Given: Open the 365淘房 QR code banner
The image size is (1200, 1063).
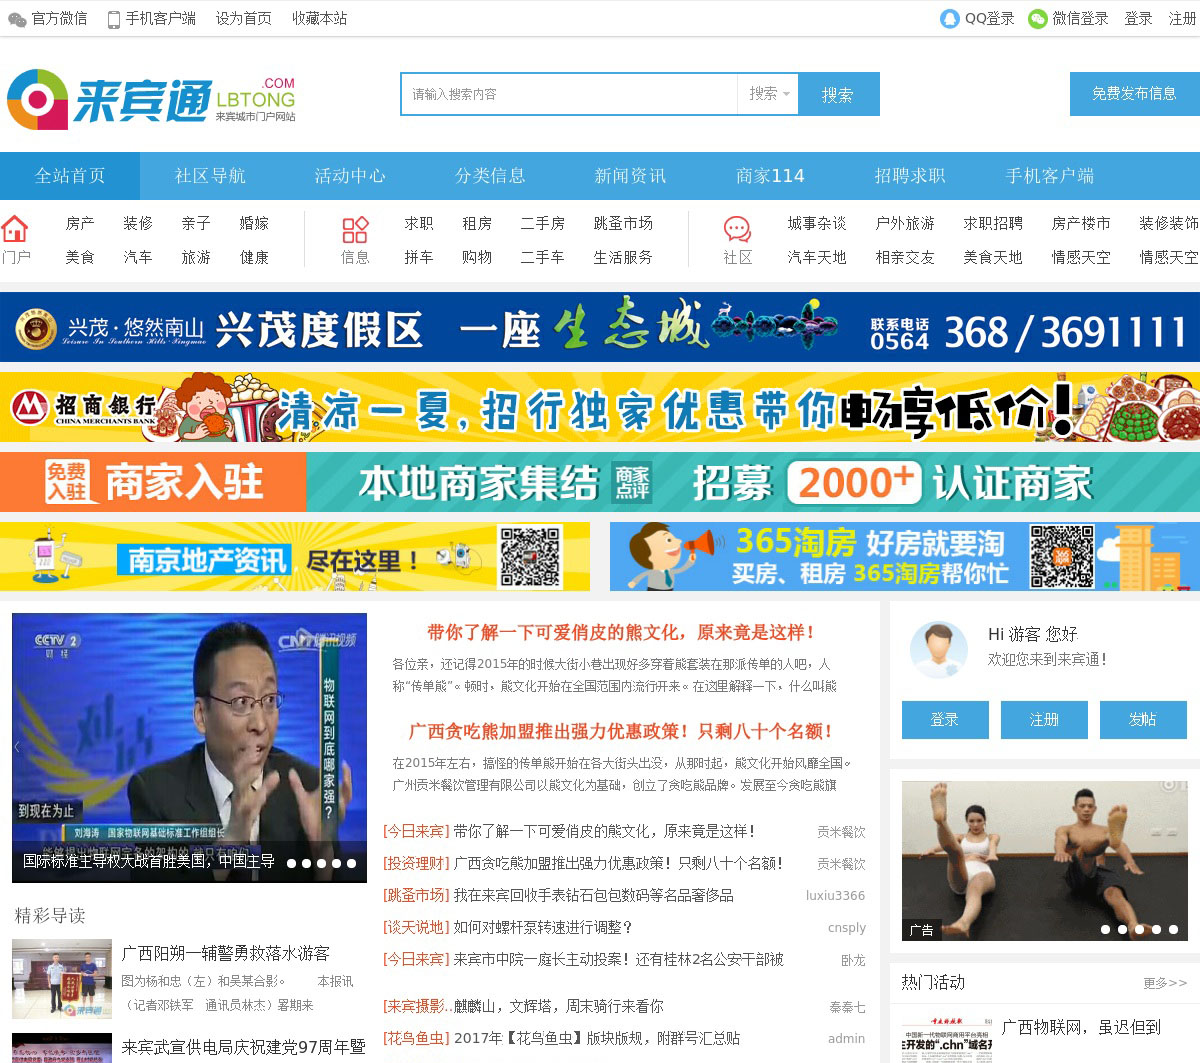Looking at the screenshot, I should tap(905, 557).
